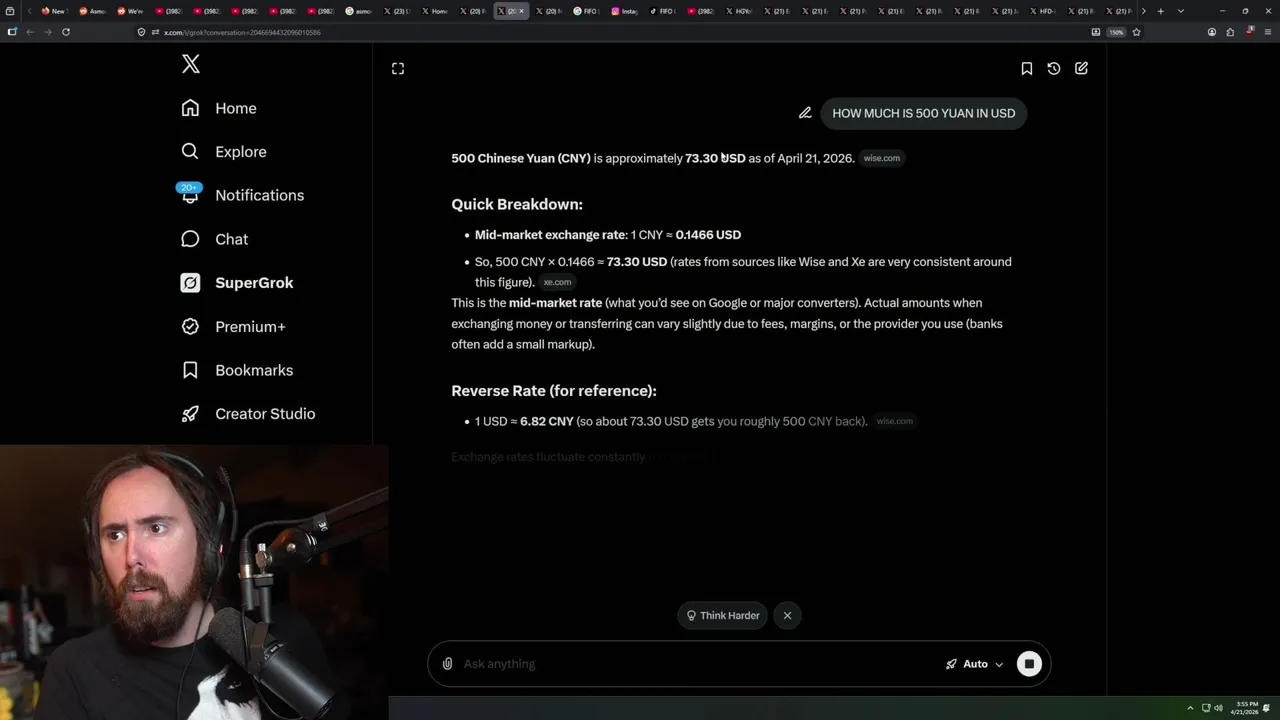Click the Explore magnifier icon

[190, 152]
